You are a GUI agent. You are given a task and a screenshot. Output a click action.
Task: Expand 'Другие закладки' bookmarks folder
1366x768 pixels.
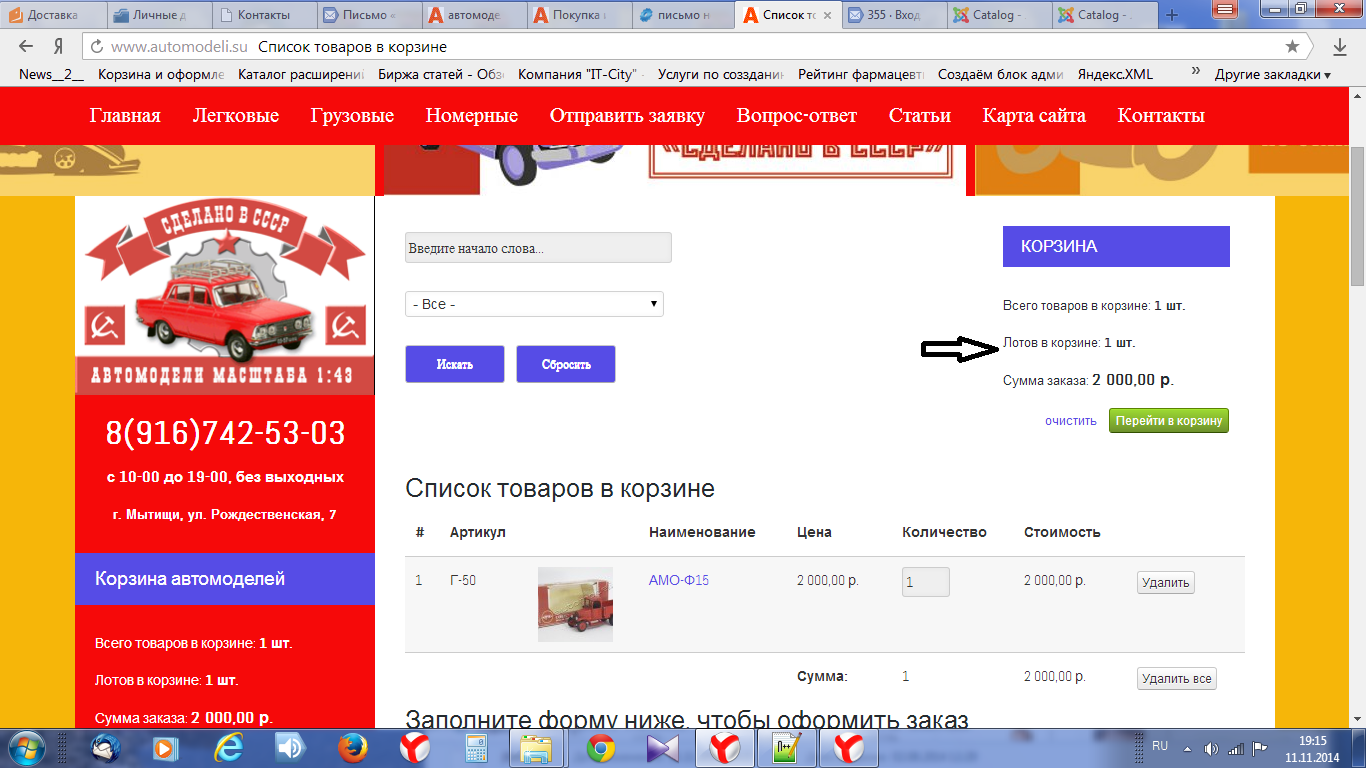tap(1272, 75)
